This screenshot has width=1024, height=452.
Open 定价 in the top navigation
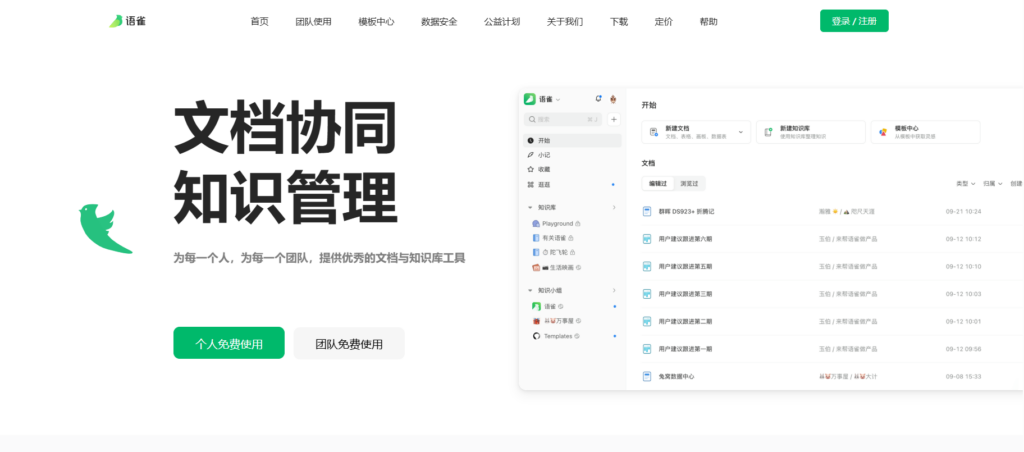tap(664, 22)
